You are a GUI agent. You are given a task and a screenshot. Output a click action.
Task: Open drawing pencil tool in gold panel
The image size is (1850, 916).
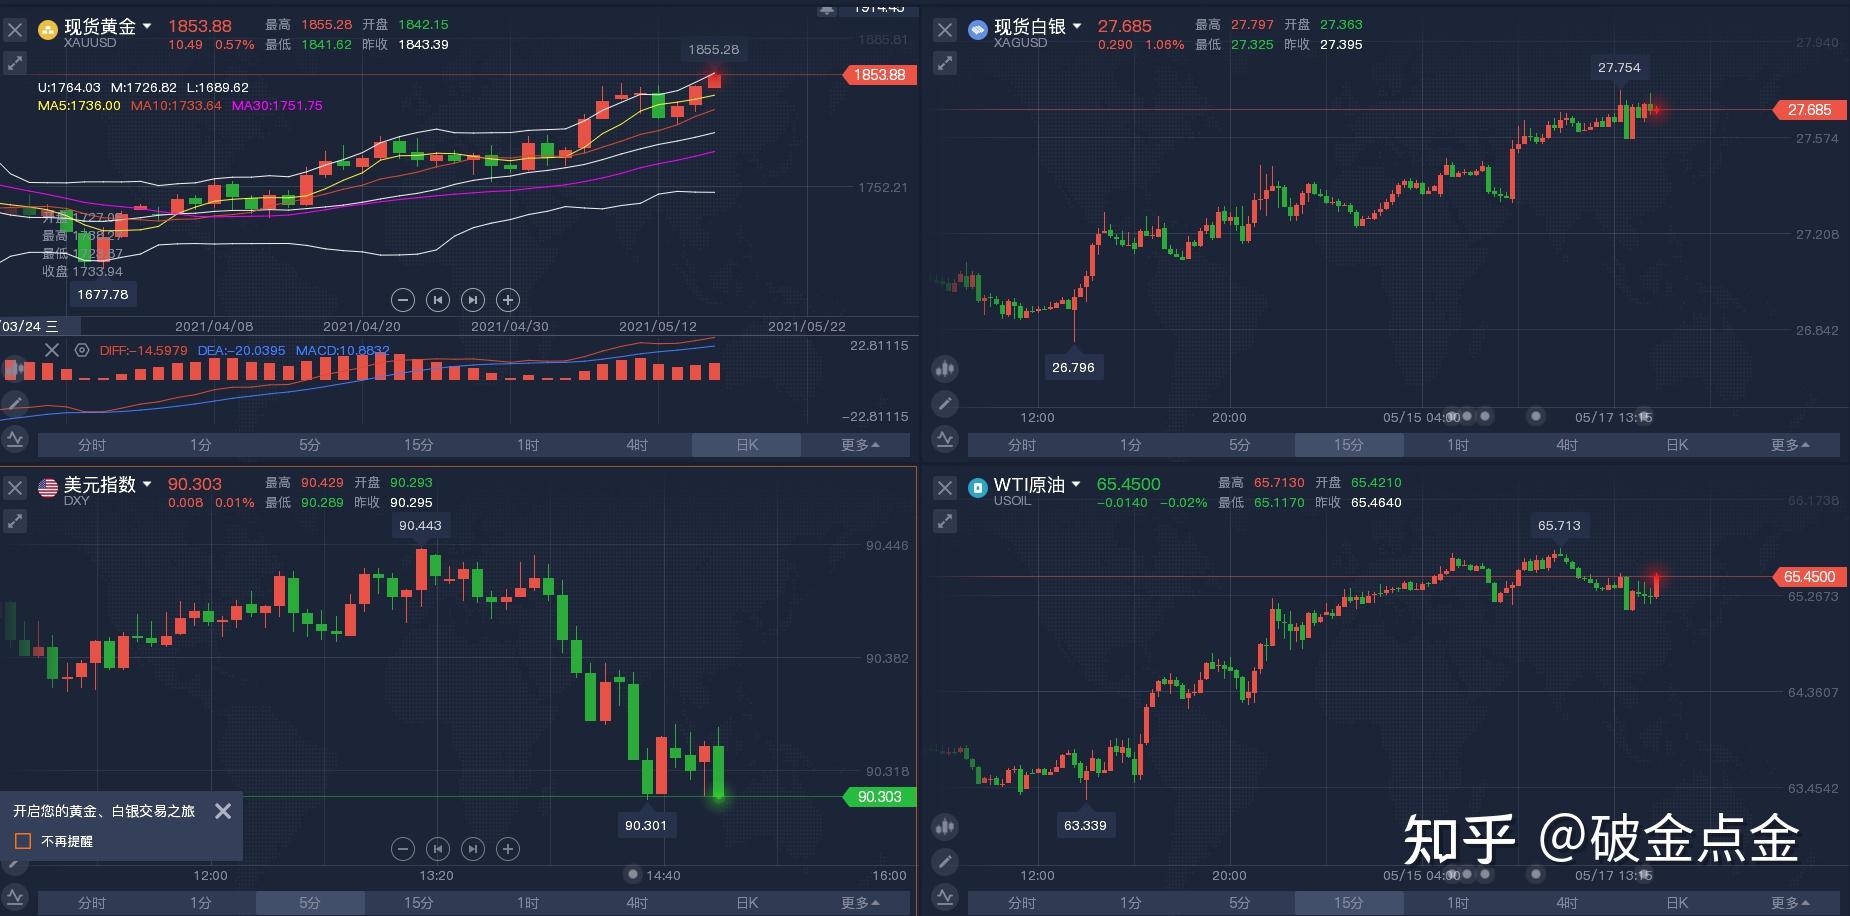(x=14, y=403)
